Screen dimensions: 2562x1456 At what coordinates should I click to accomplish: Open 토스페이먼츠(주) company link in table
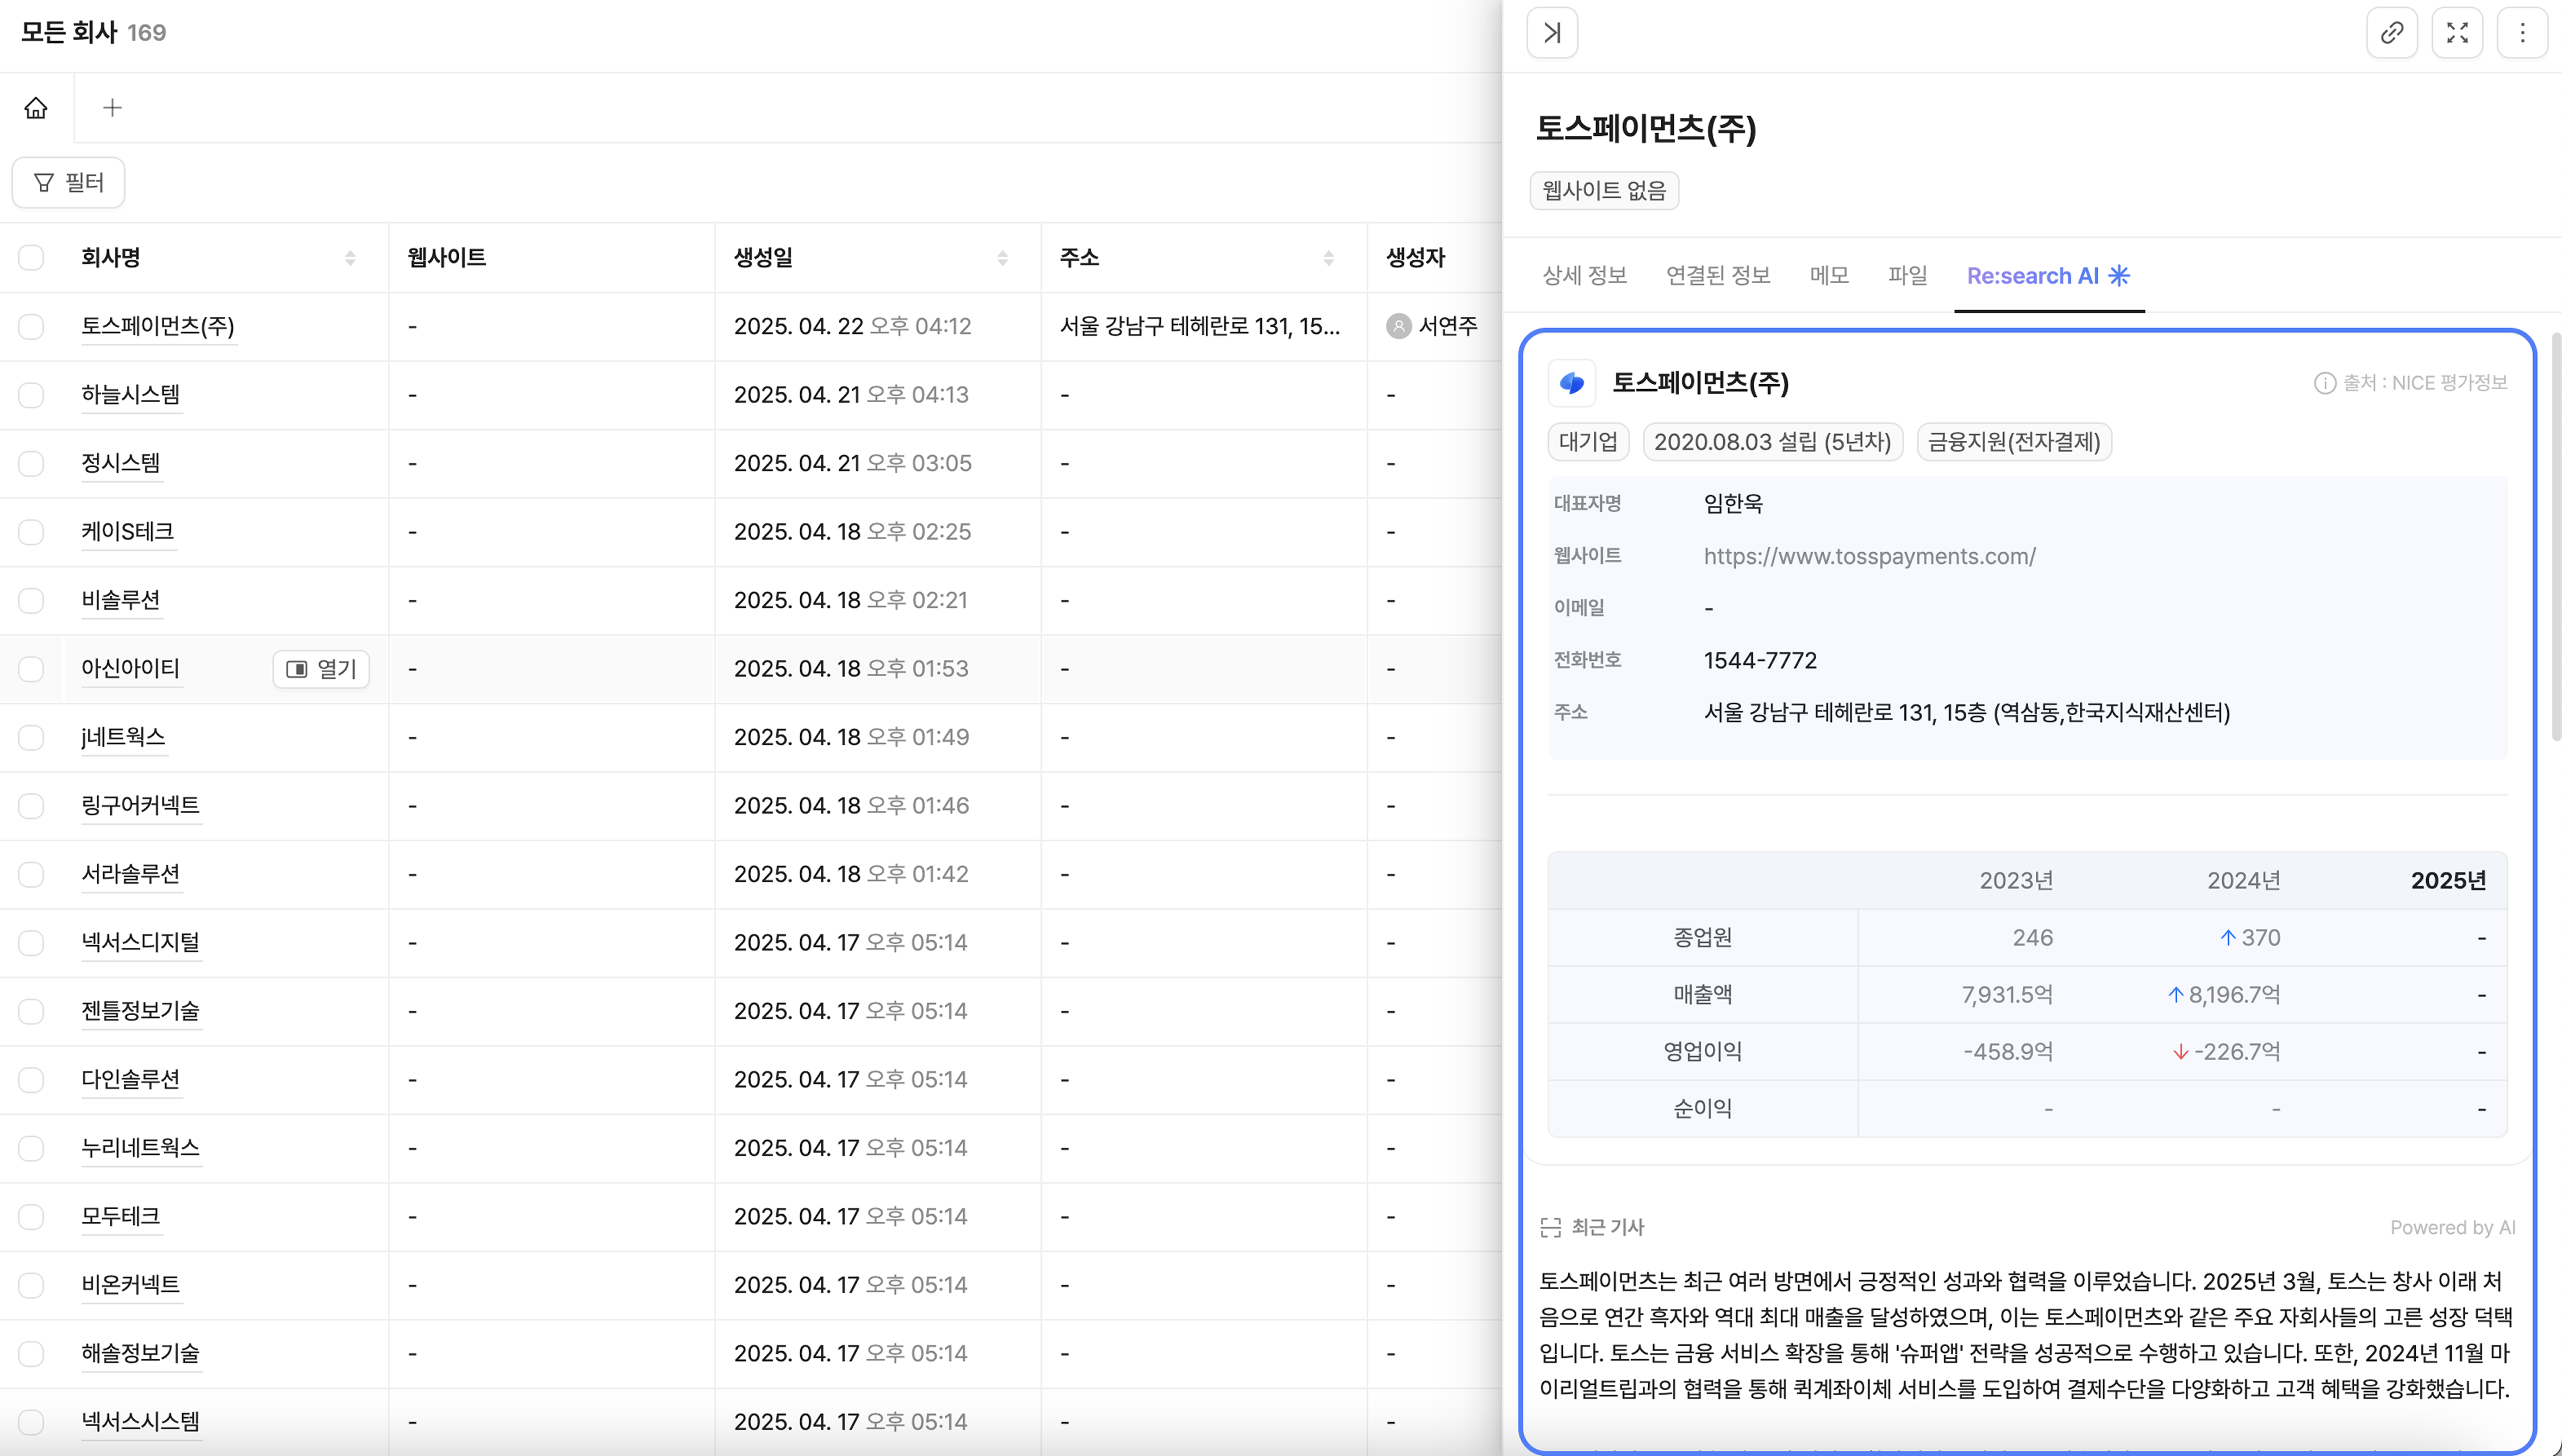coord(158,326)
